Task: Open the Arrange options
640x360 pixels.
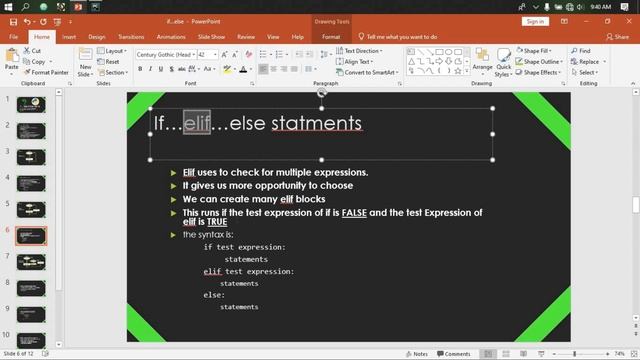Action: (x=482, y=62)
